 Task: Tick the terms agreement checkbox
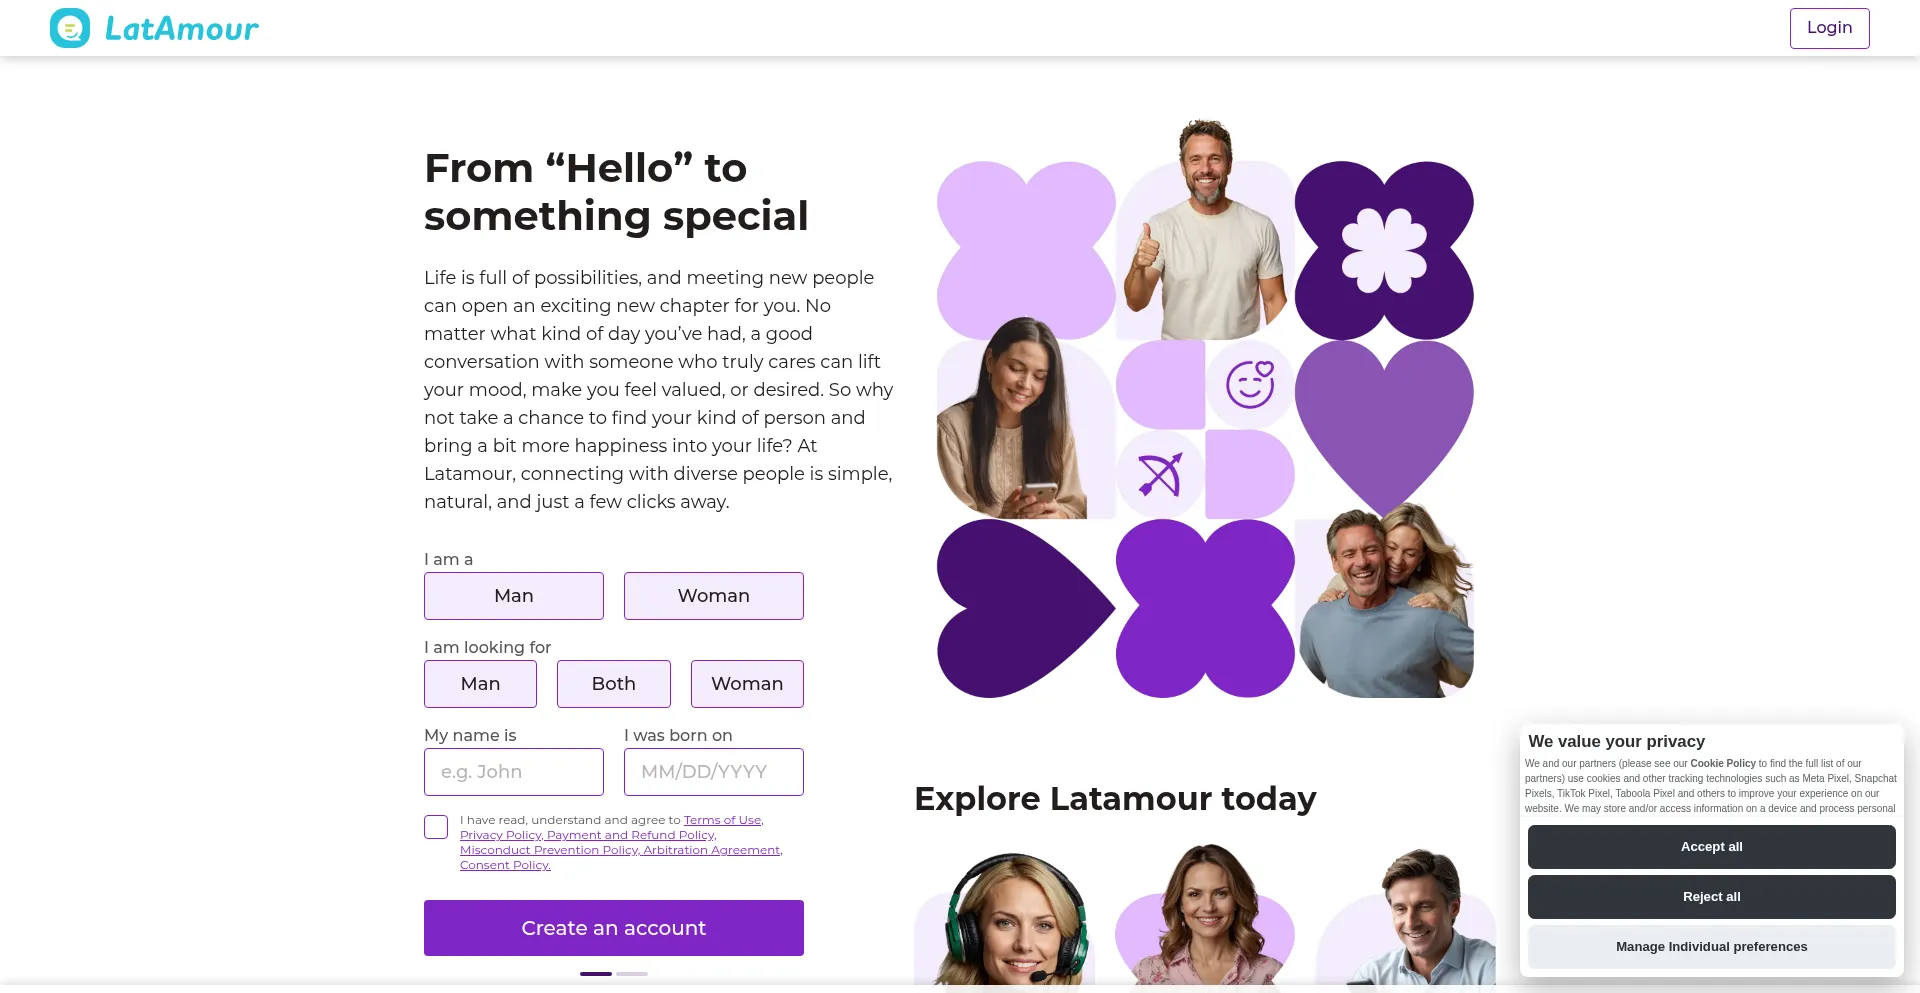[436, 827]
